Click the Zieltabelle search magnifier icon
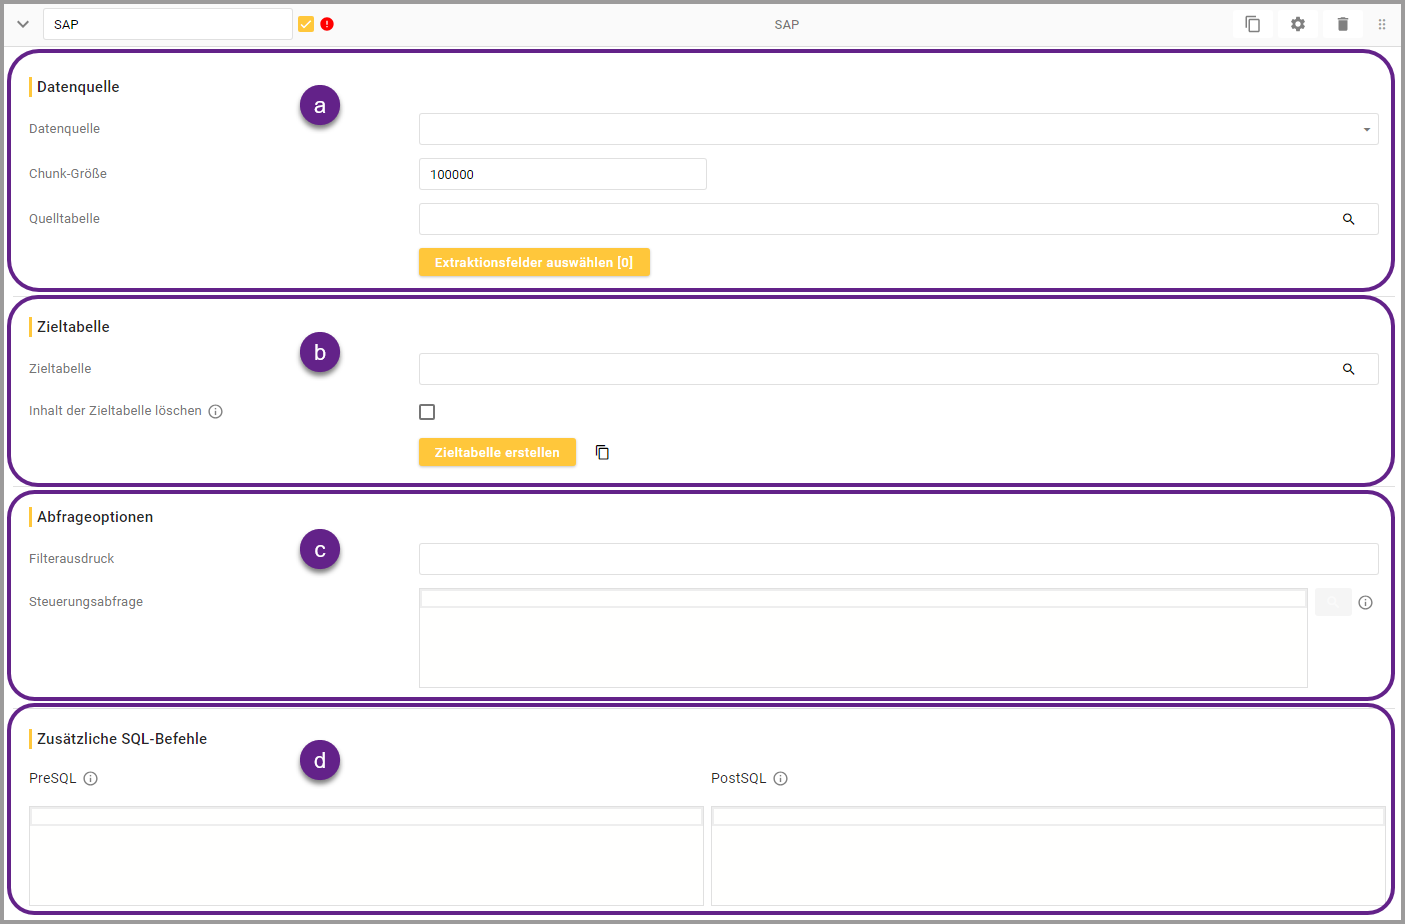 pos(1348,369)
